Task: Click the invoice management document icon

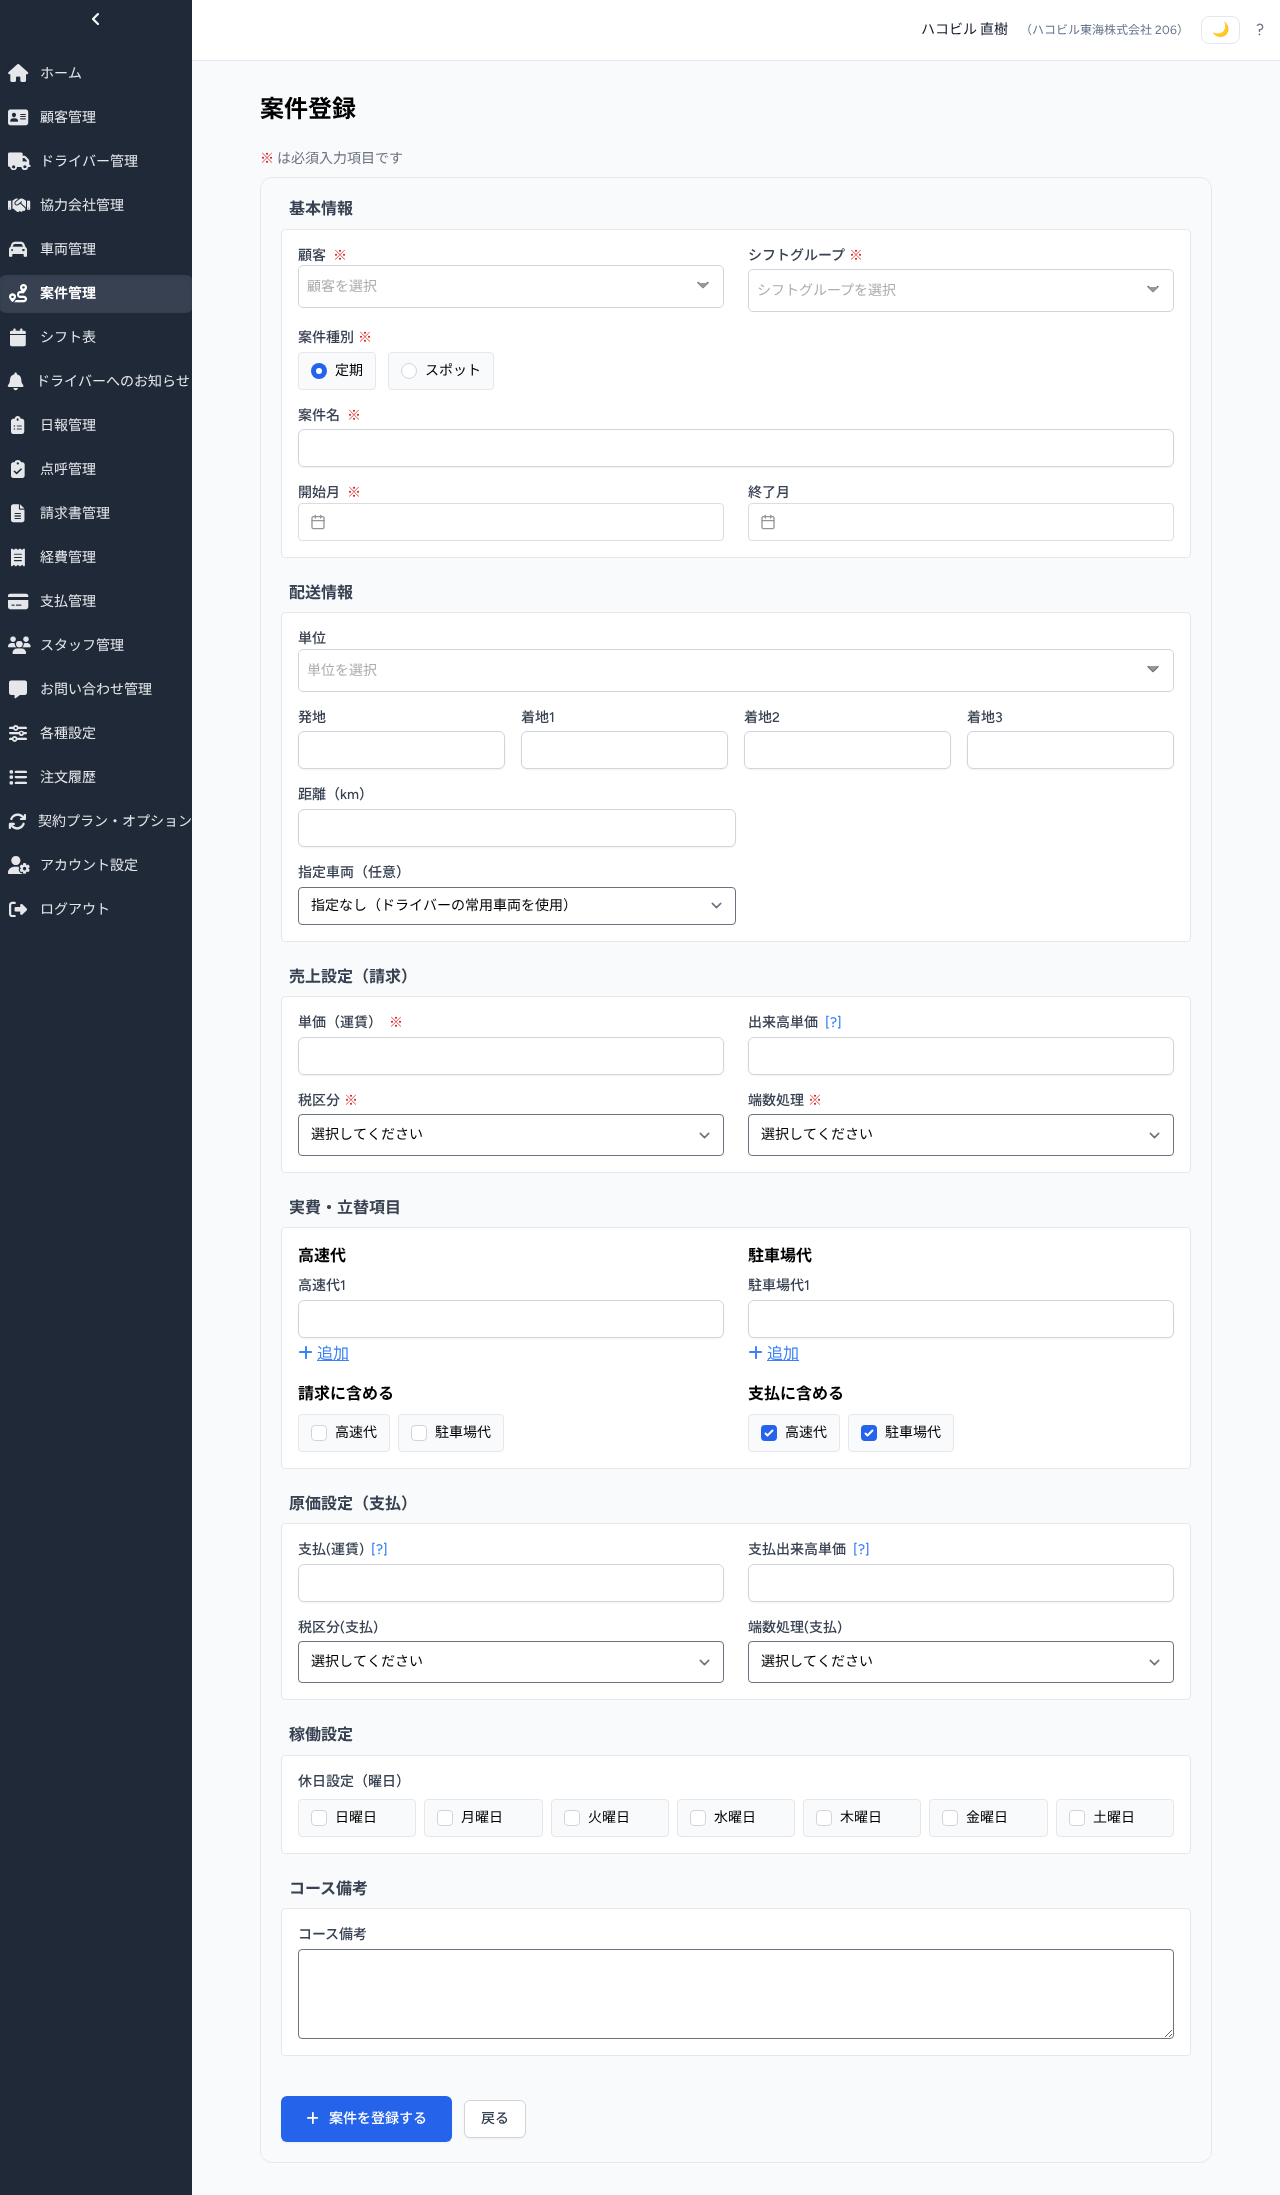Action: (x=18, y=513)
